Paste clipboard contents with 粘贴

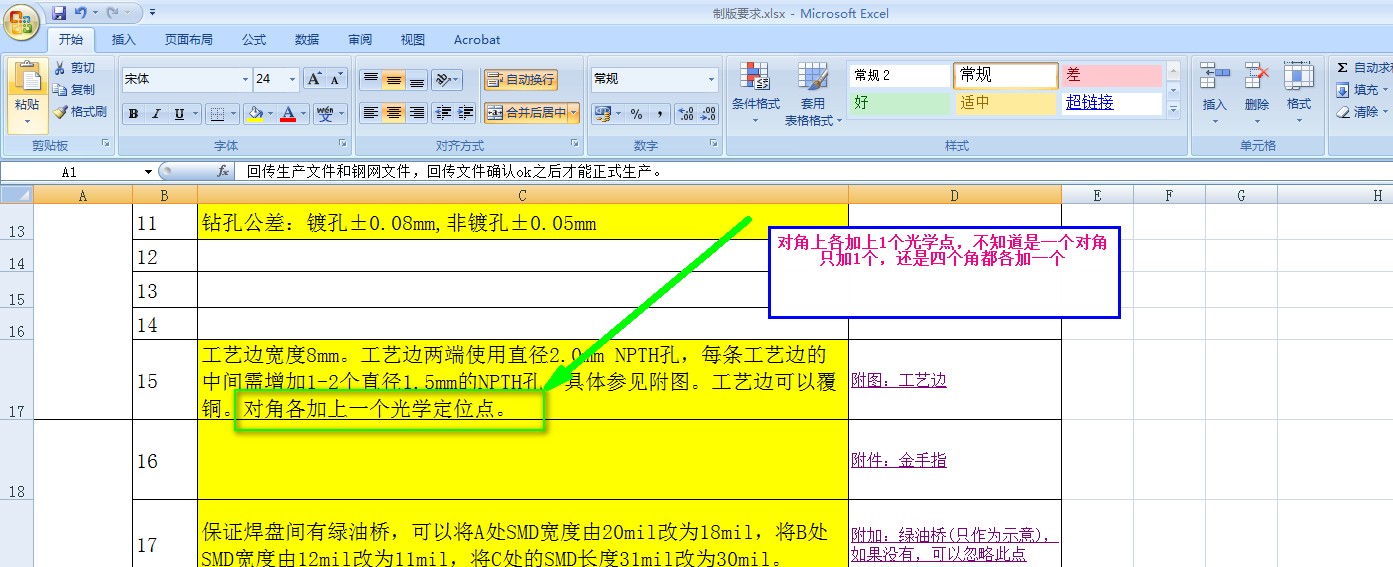pos(27,96)
